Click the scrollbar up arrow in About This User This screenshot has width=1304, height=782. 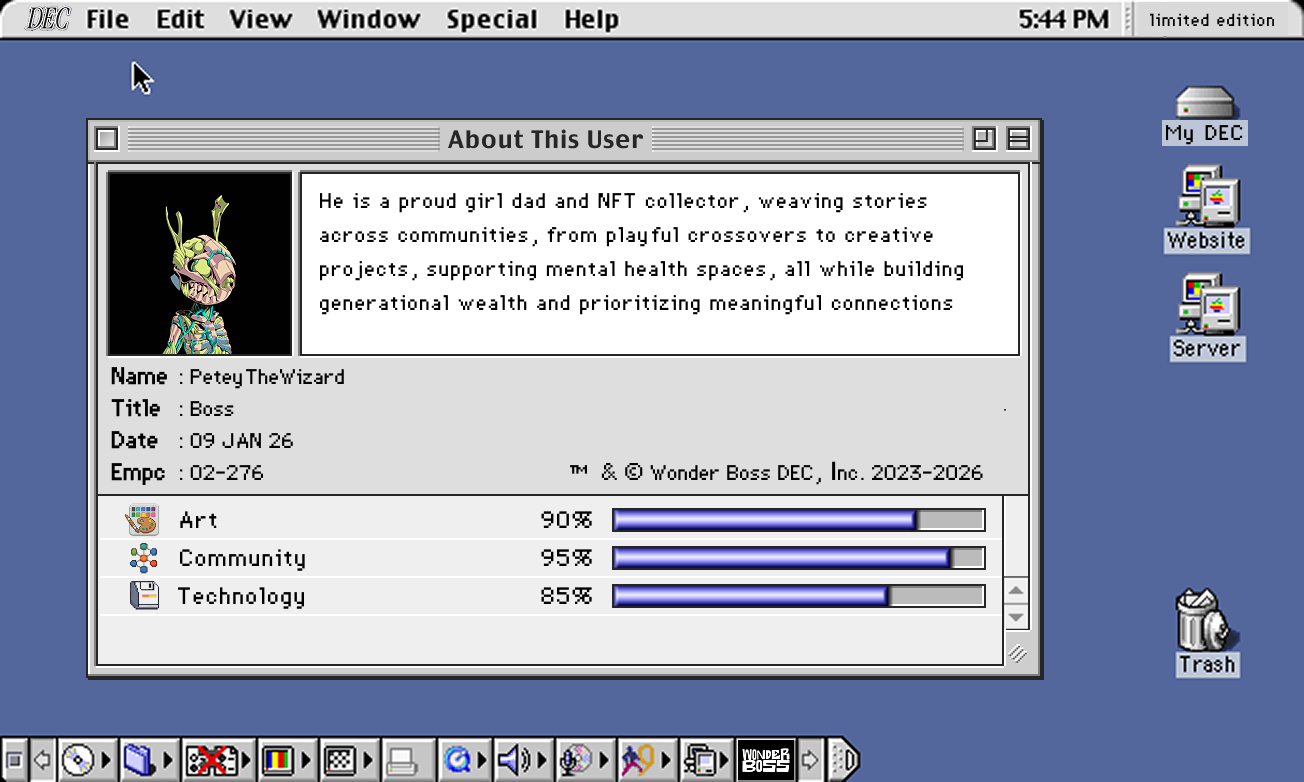[x=1016, y=590]
